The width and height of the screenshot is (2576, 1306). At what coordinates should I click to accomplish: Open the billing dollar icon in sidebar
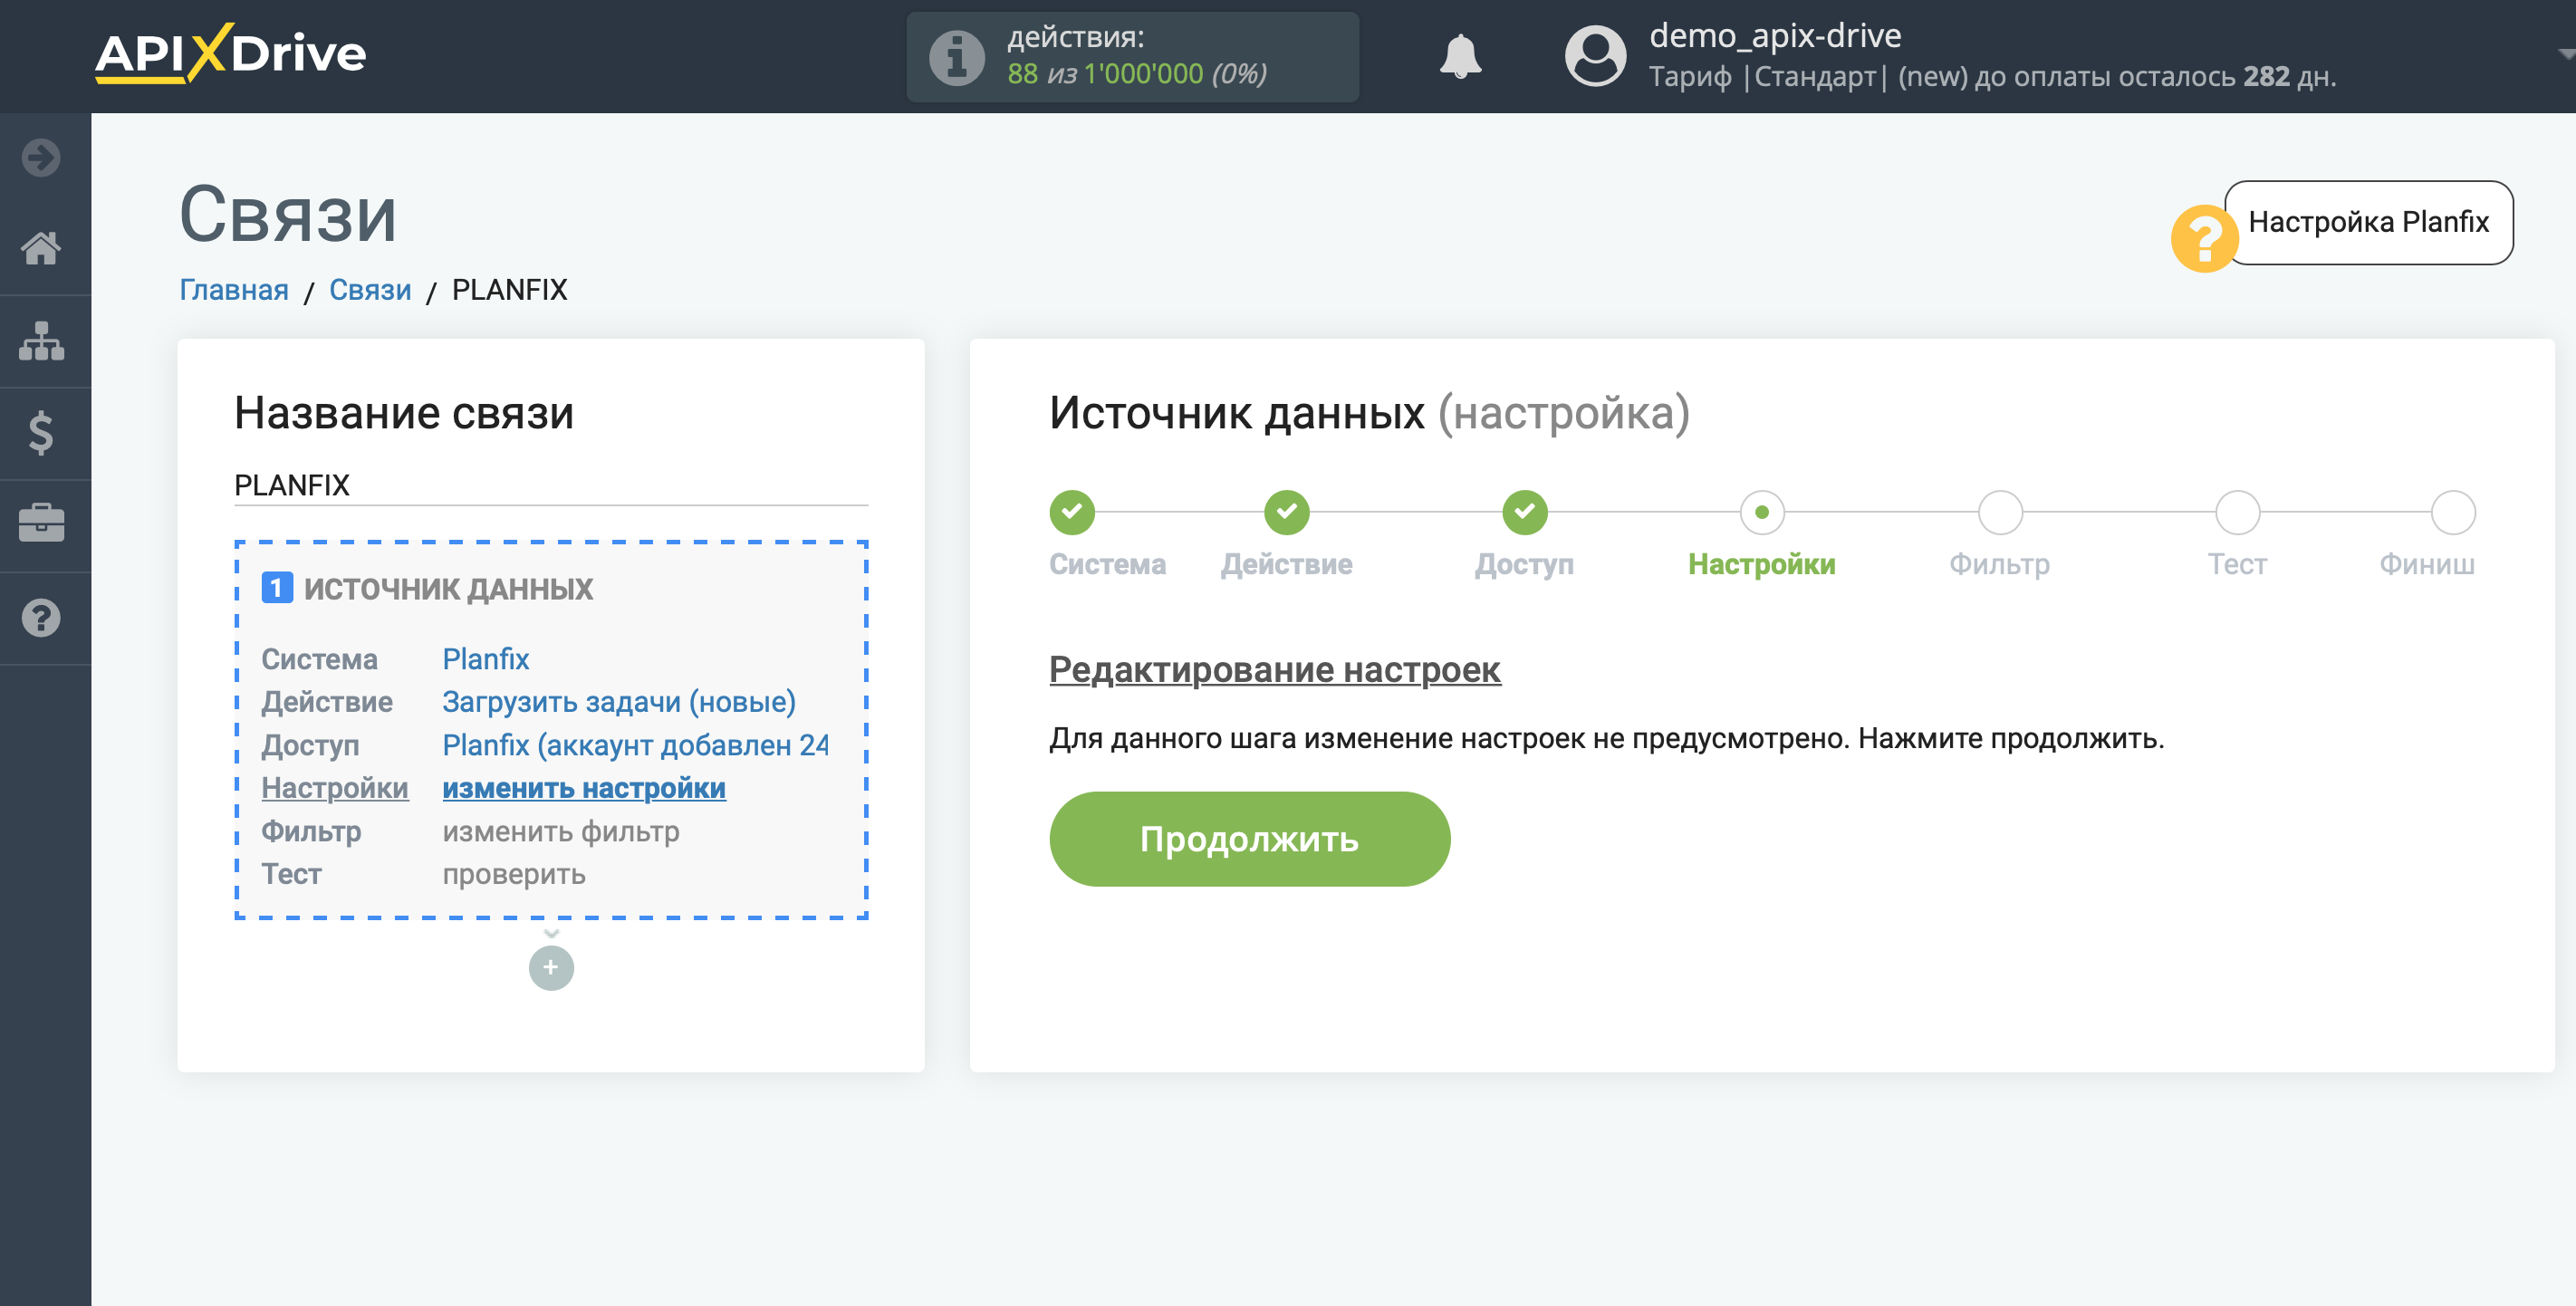pyautogui.click(x=41, y=433)
